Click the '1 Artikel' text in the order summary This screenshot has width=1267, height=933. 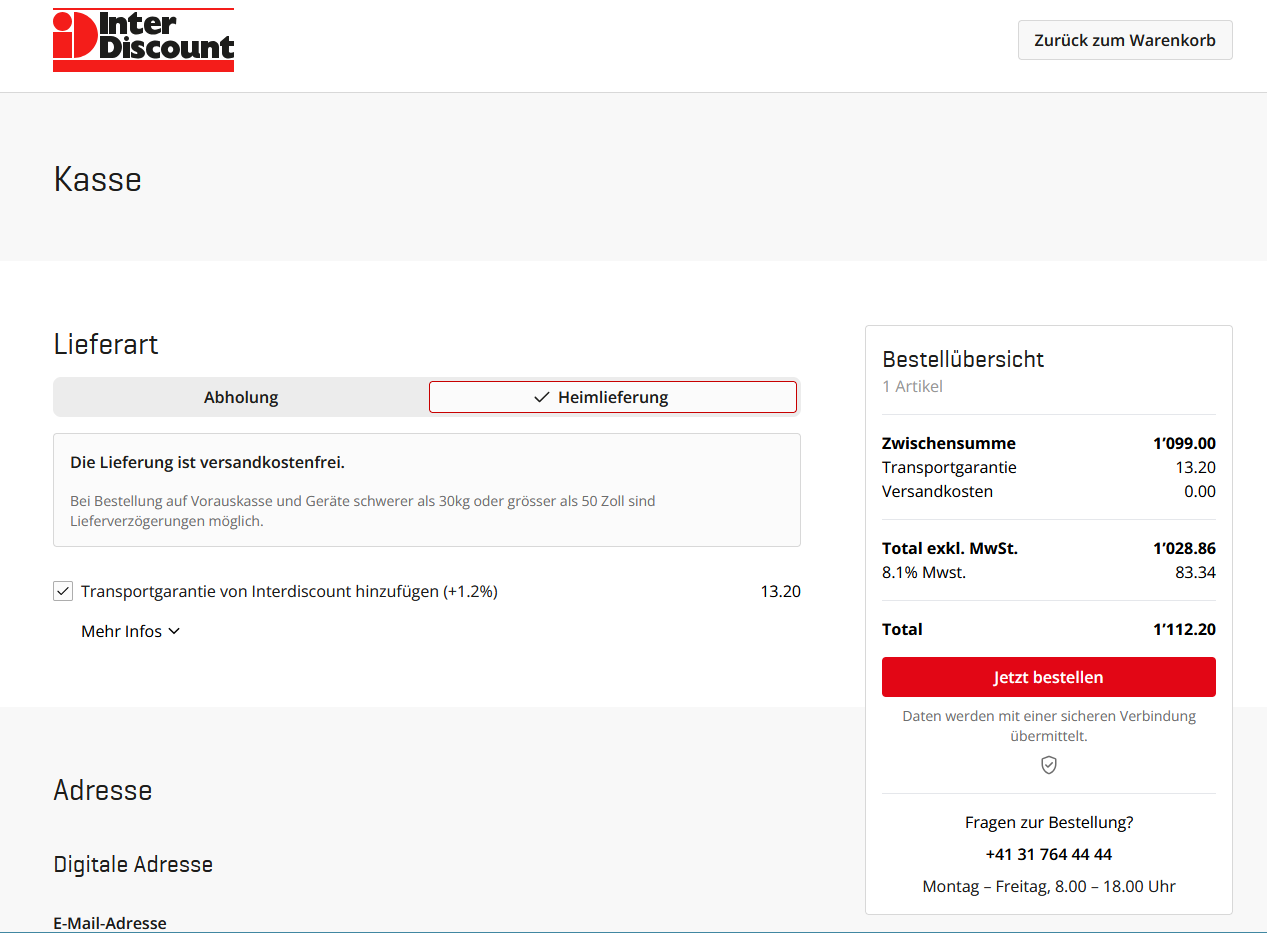[912, 386]
